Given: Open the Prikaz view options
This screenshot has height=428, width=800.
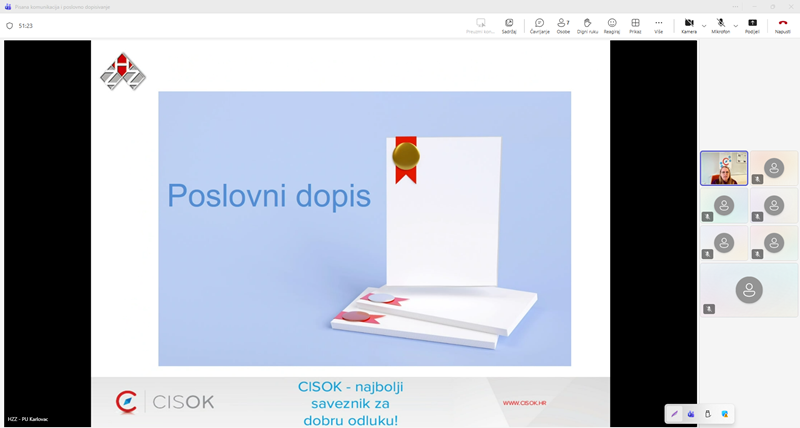Looking at the screenshot, I should click(x=635, y=25).
